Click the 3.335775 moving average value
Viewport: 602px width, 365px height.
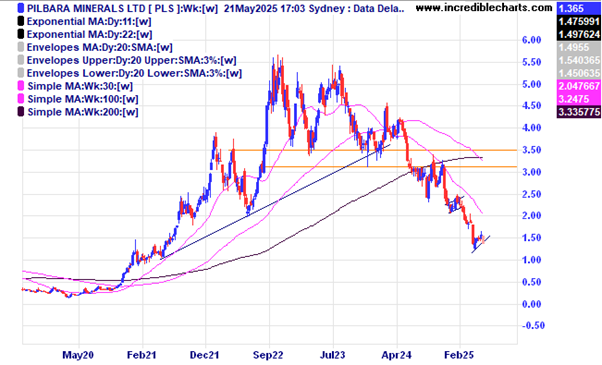(579, 112)
